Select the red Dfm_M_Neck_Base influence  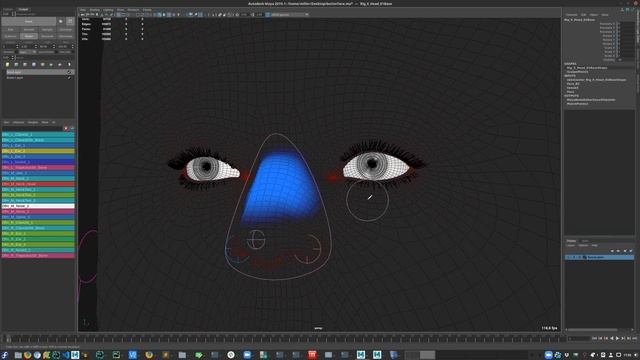(38, 184)
